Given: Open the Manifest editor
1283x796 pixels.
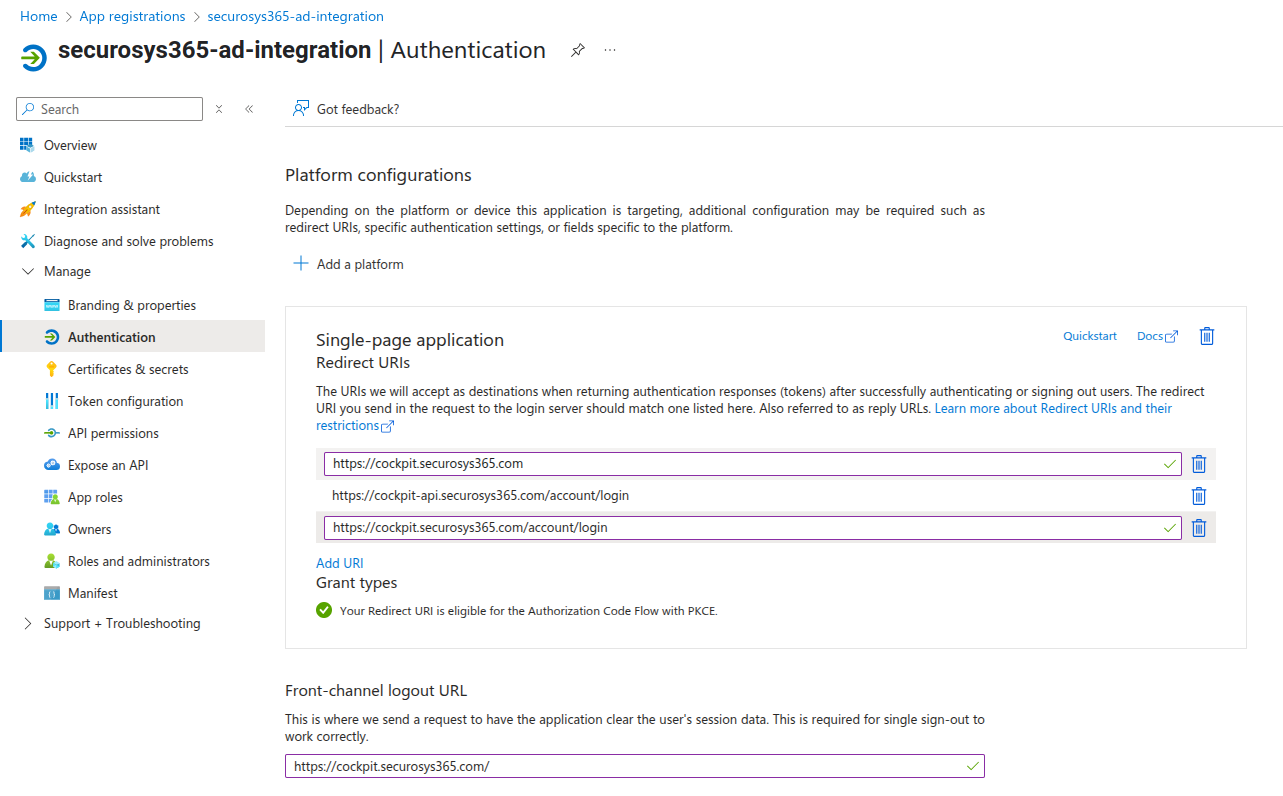Looking at the screenshot, I should (x=93, y=593).
